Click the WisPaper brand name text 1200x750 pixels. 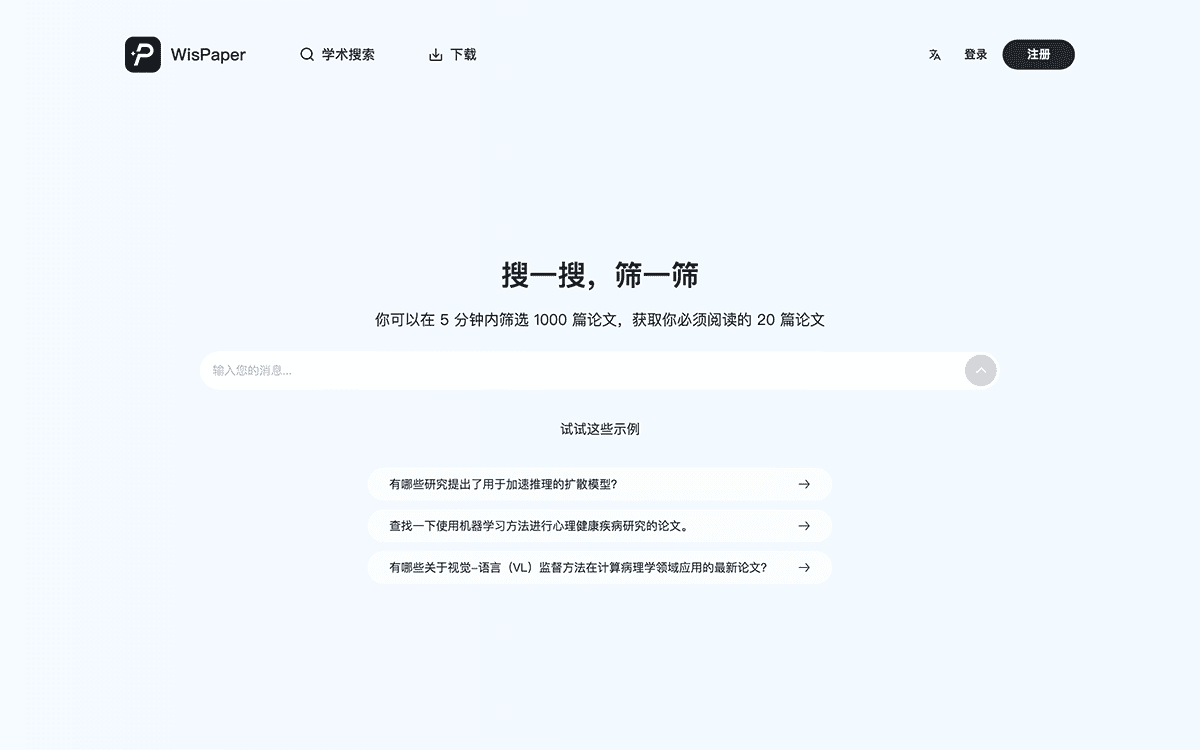(x=208, y=55)
